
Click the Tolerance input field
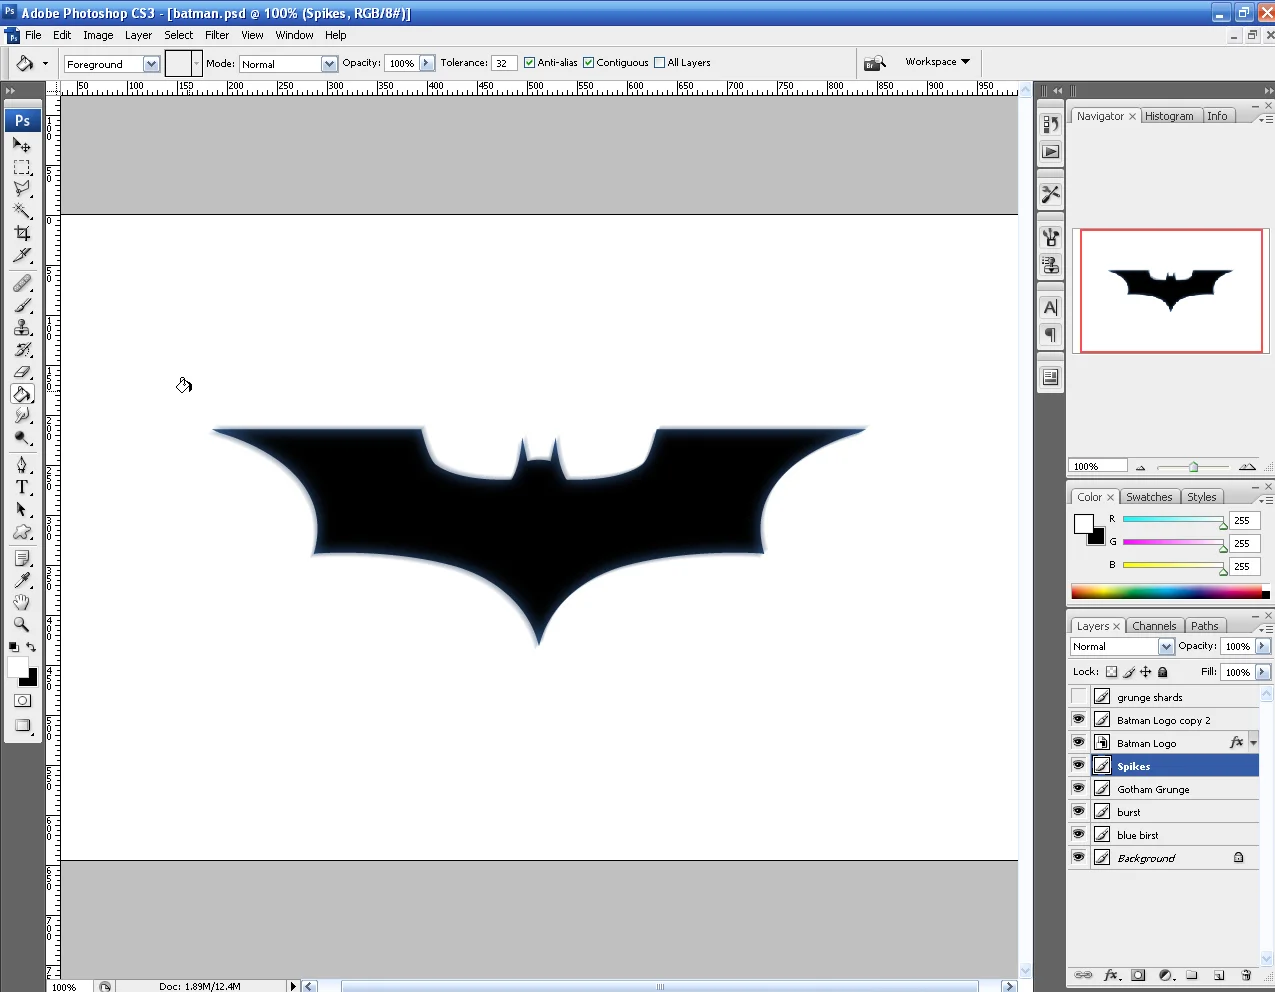504,63
